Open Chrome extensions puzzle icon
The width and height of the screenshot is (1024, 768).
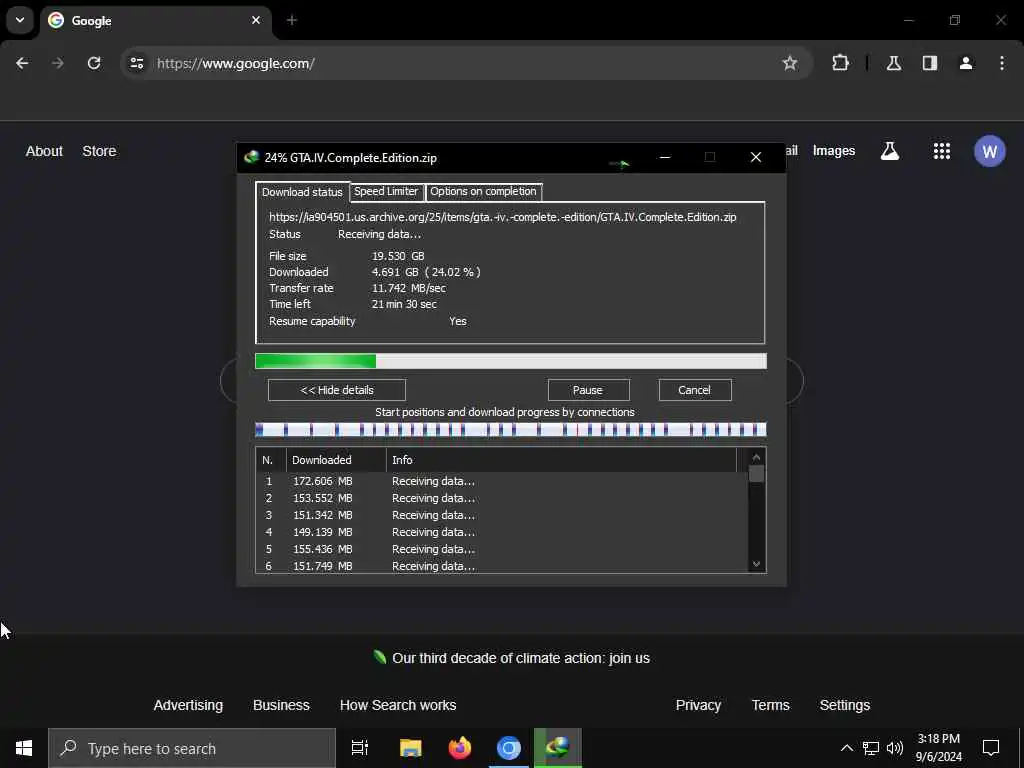pos(840,63)
